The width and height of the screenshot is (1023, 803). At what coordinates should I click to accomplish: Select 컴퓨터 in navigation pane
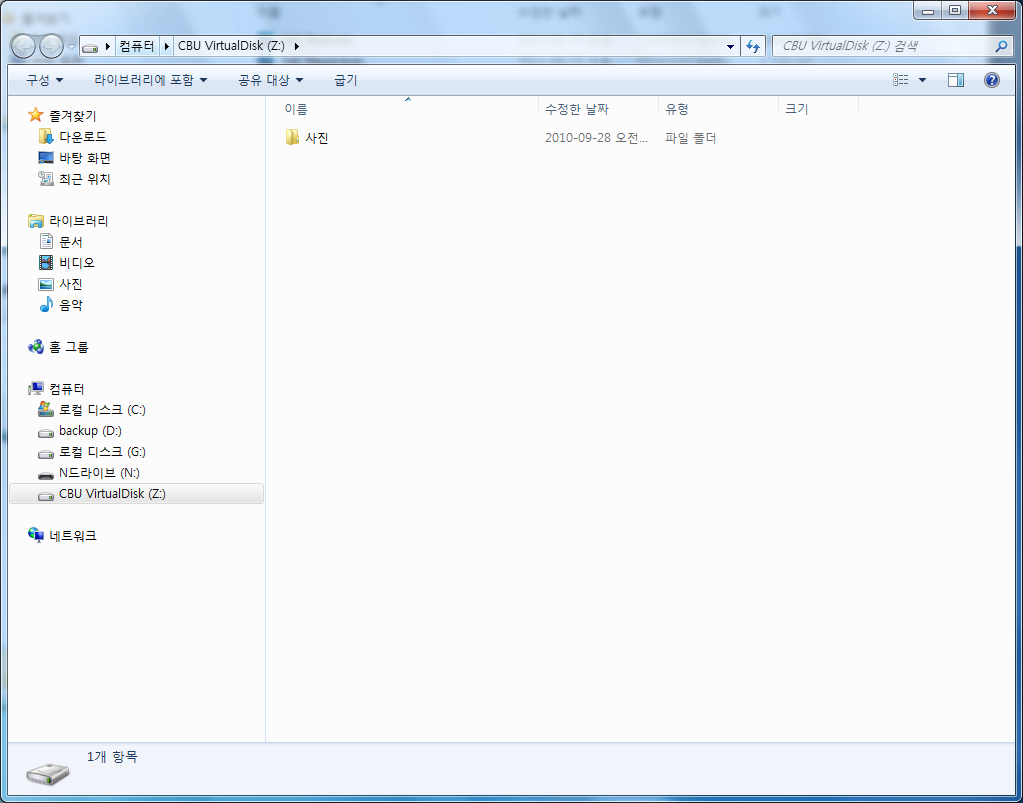pyautogui.click(x=67, y=389)
